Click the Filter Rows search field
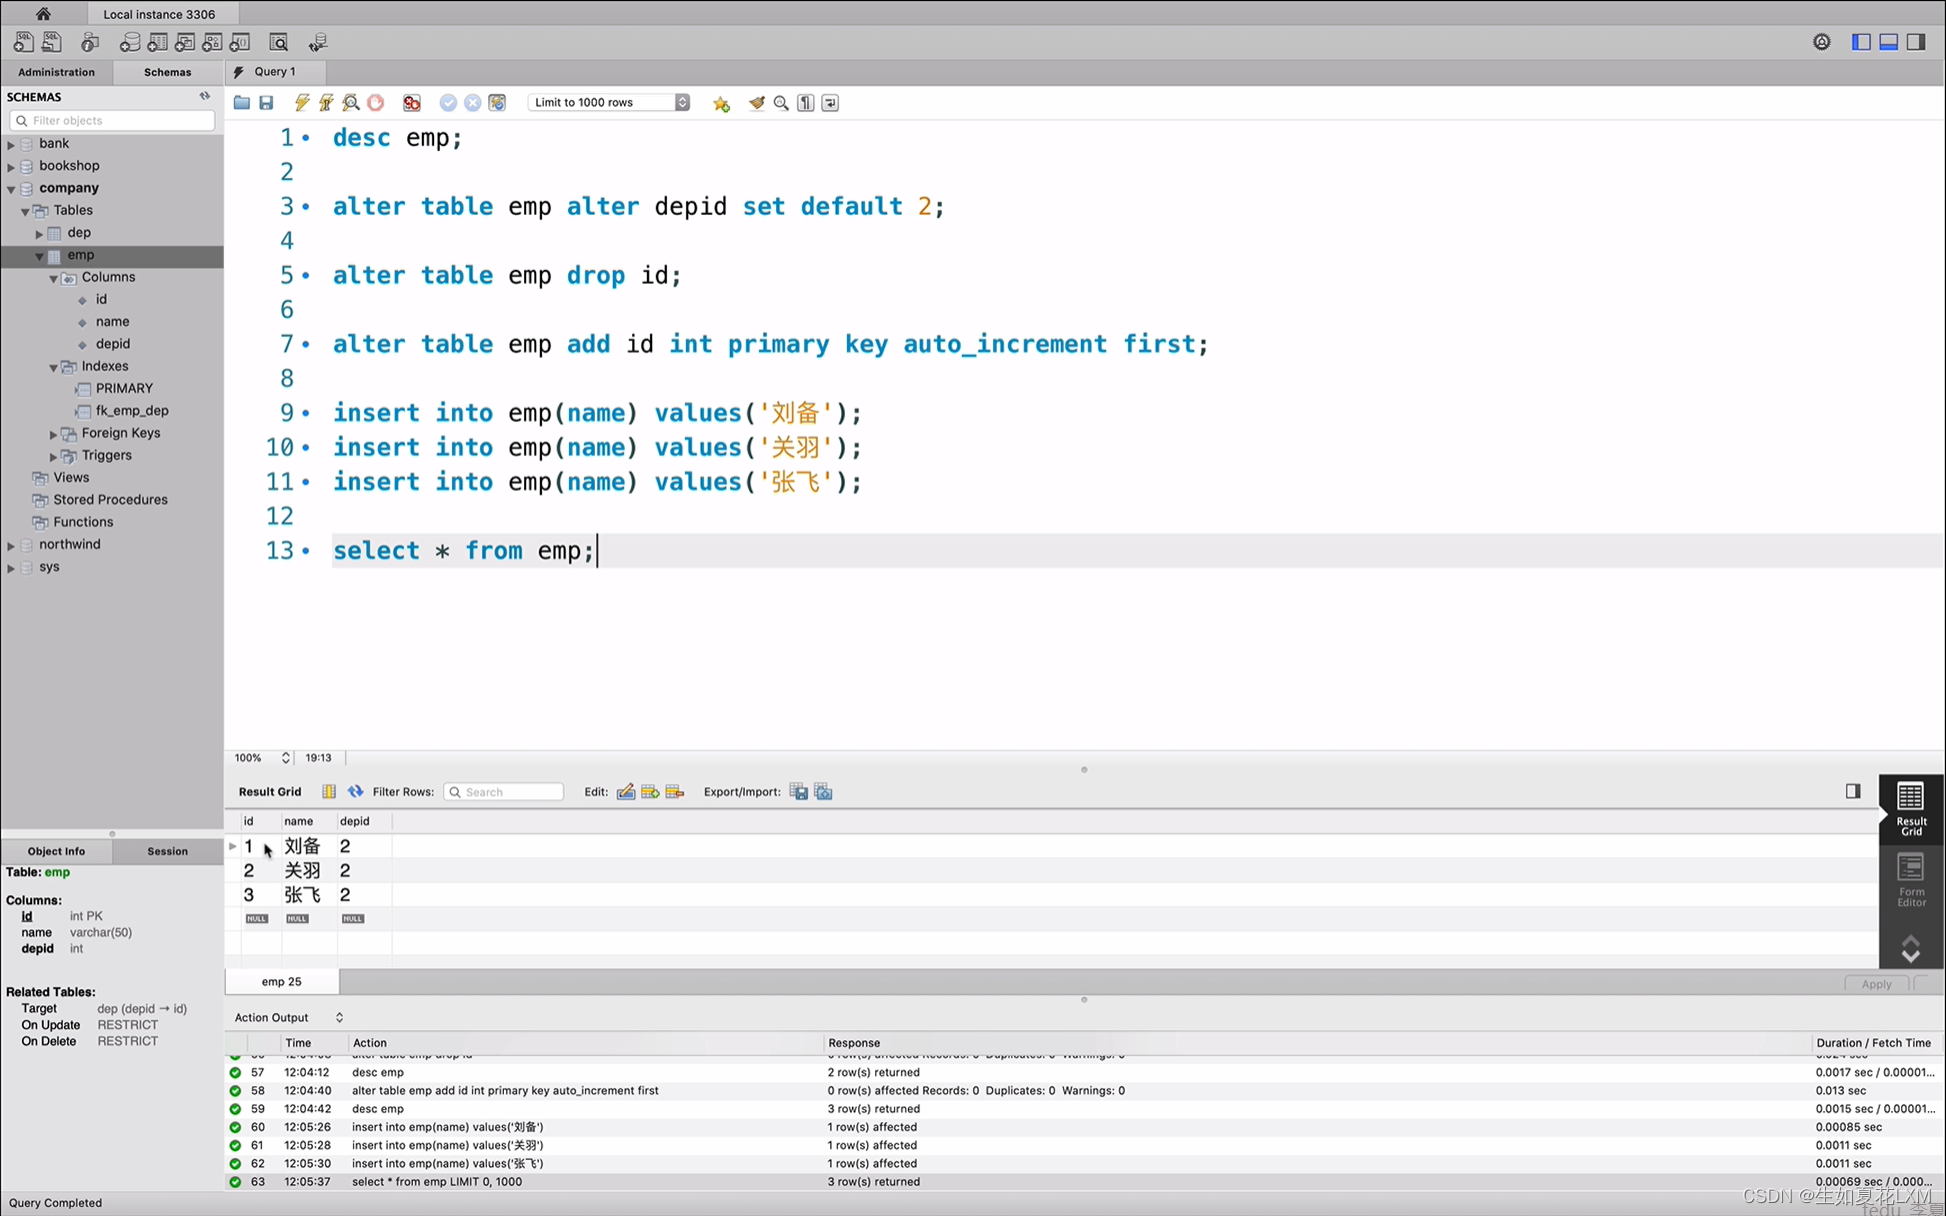This screenshot has height=1216, width=1946. tap(504, 792)
